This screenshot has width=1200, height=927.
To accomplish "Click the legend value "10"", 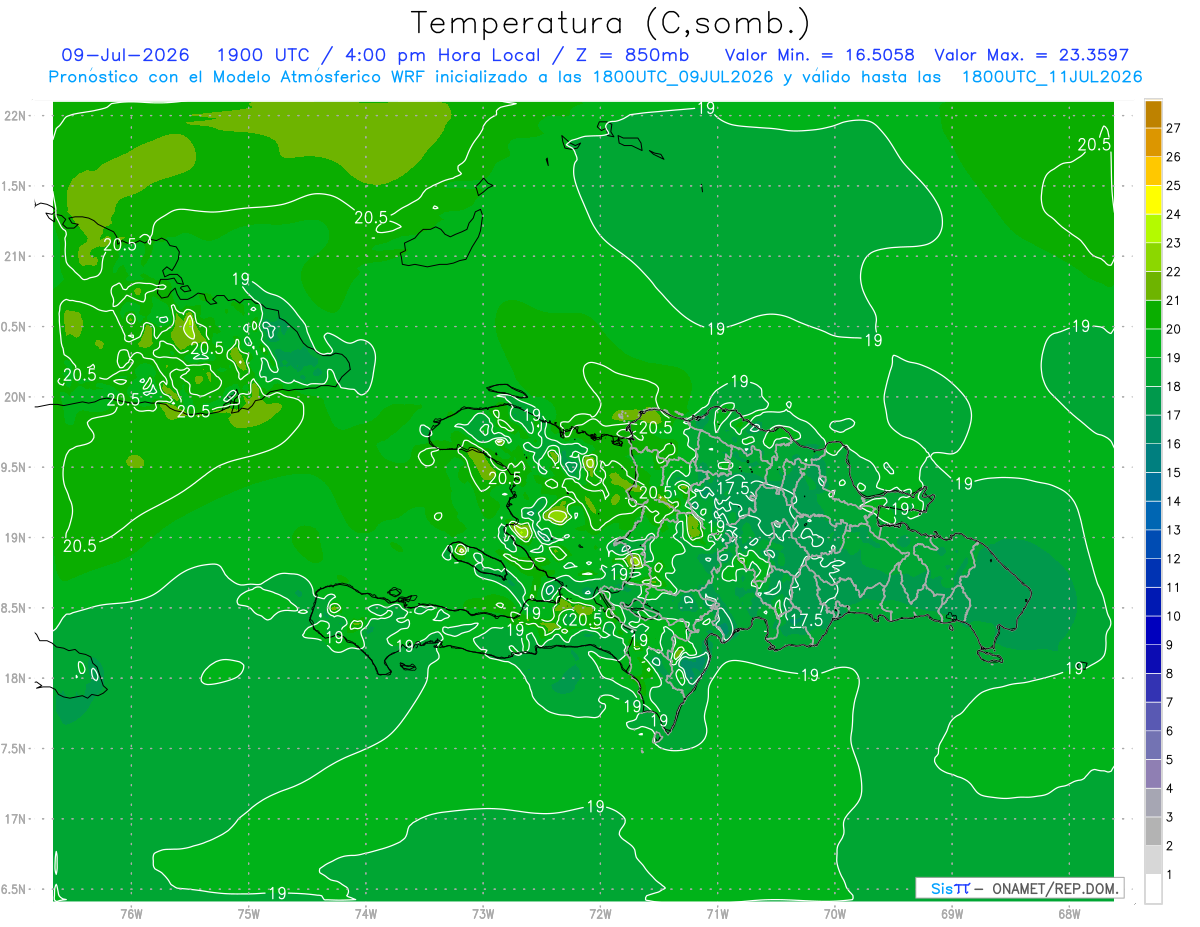I will (1173, 616).
